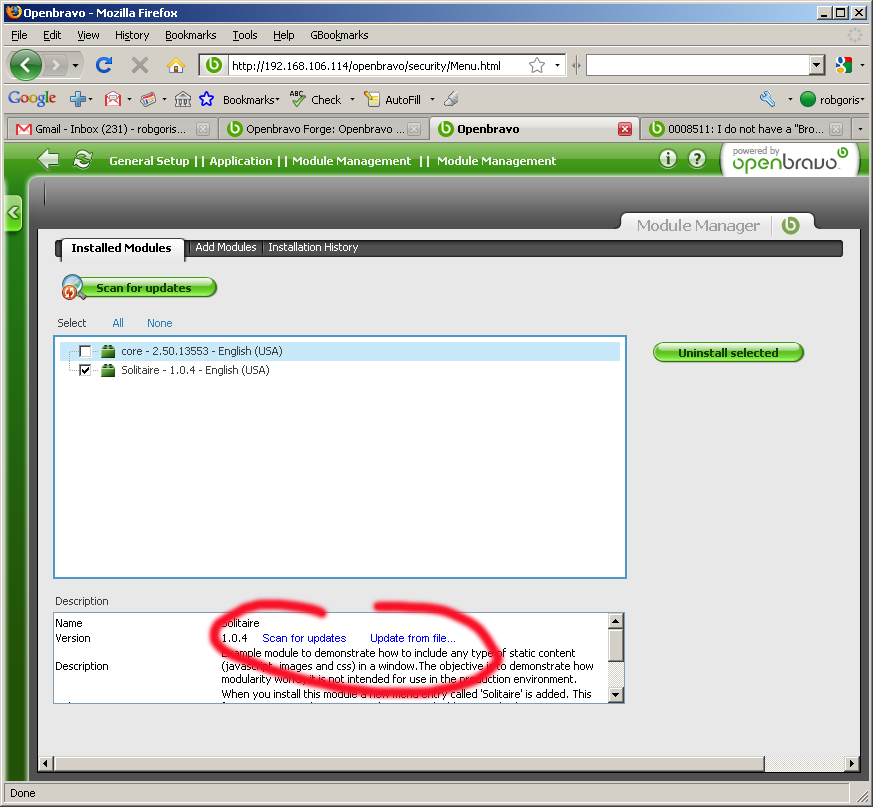Viewport: 873px width, 807px height.
Task: Click the powered by openbravo logo
Action: click(x=789, y=159)
